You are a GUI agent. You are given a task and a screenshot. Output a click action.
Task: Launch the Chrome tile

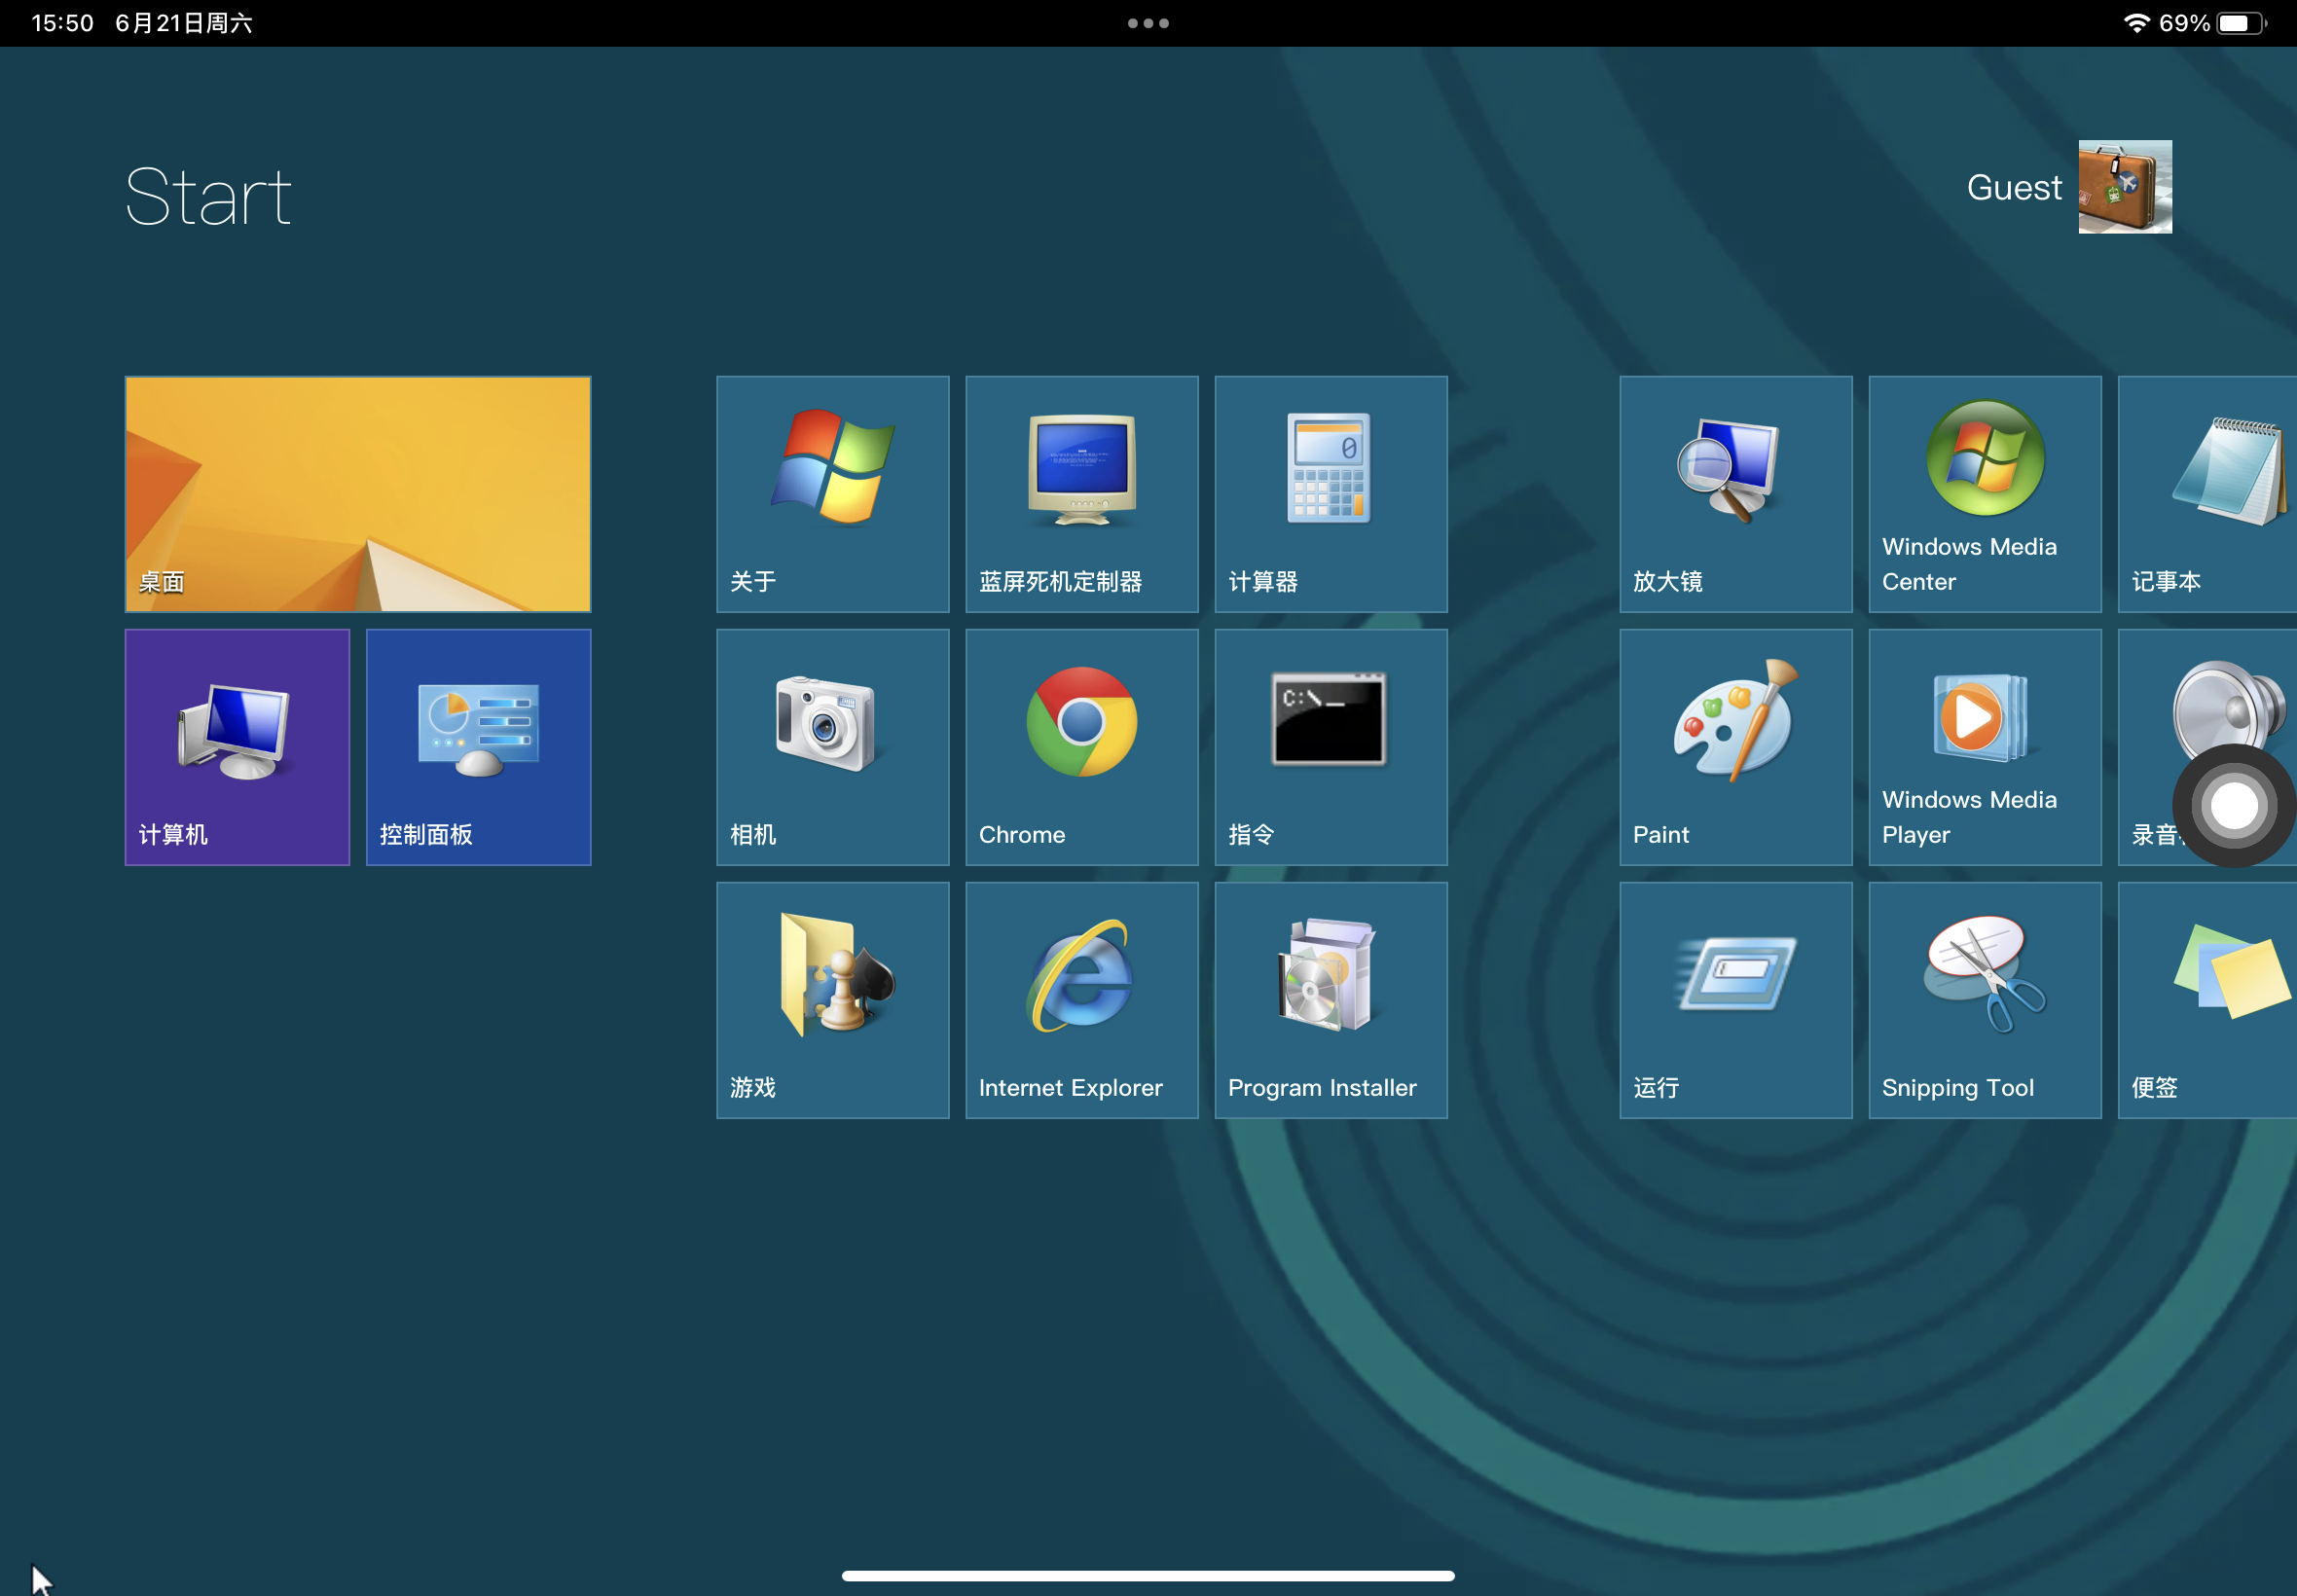click(1082, 747)
